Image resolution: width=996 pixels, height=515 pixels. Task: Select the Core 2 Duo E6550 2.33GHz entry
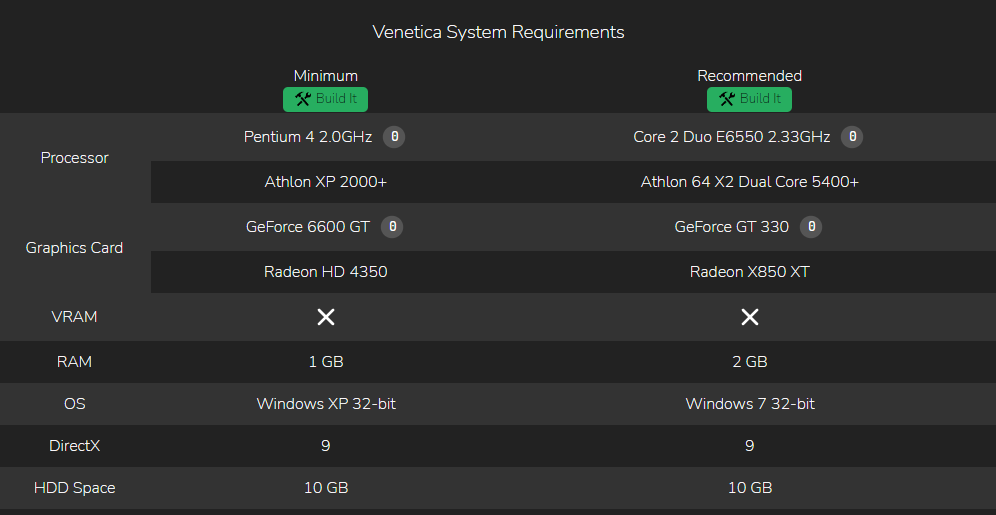tap(732, 137)
